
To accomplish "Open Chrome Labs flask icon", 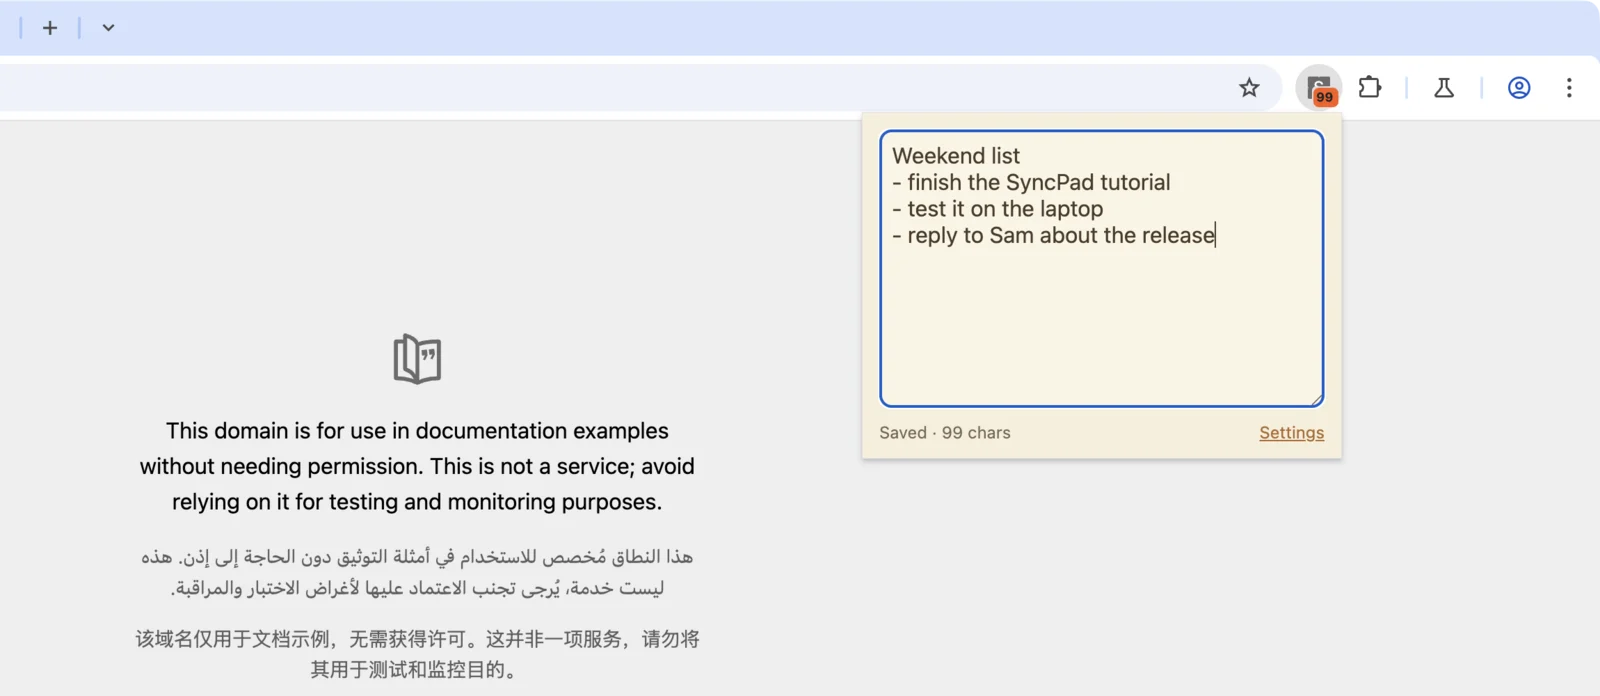I will point(1444,88).
